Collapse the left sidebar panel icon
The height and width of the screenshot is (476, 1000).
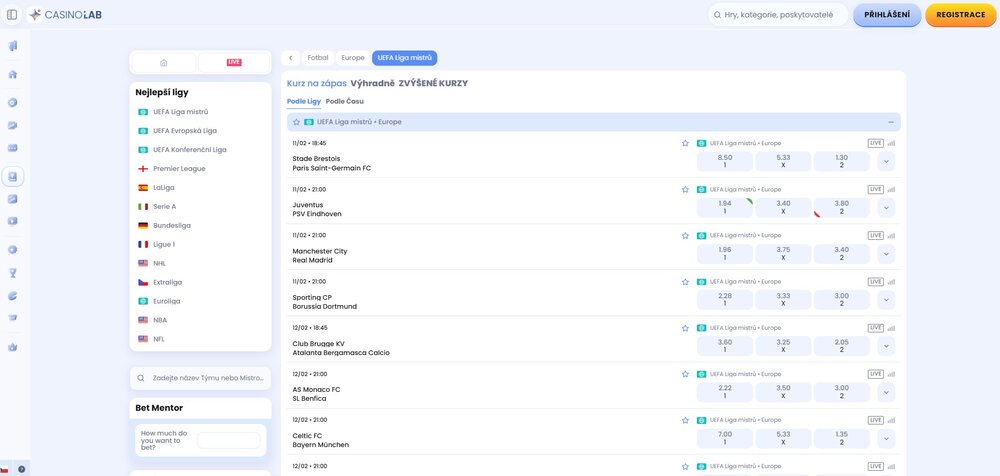12,15
